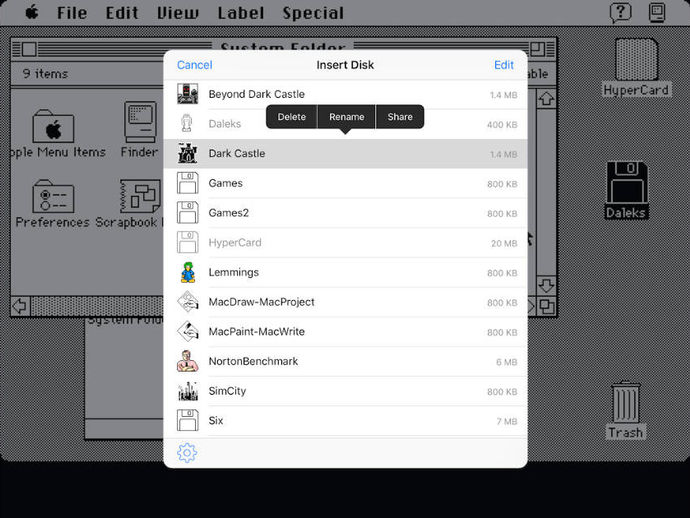690x518 pixels.
Task: Click the 20 MB size of HyperCard
Action: point(504,243)
